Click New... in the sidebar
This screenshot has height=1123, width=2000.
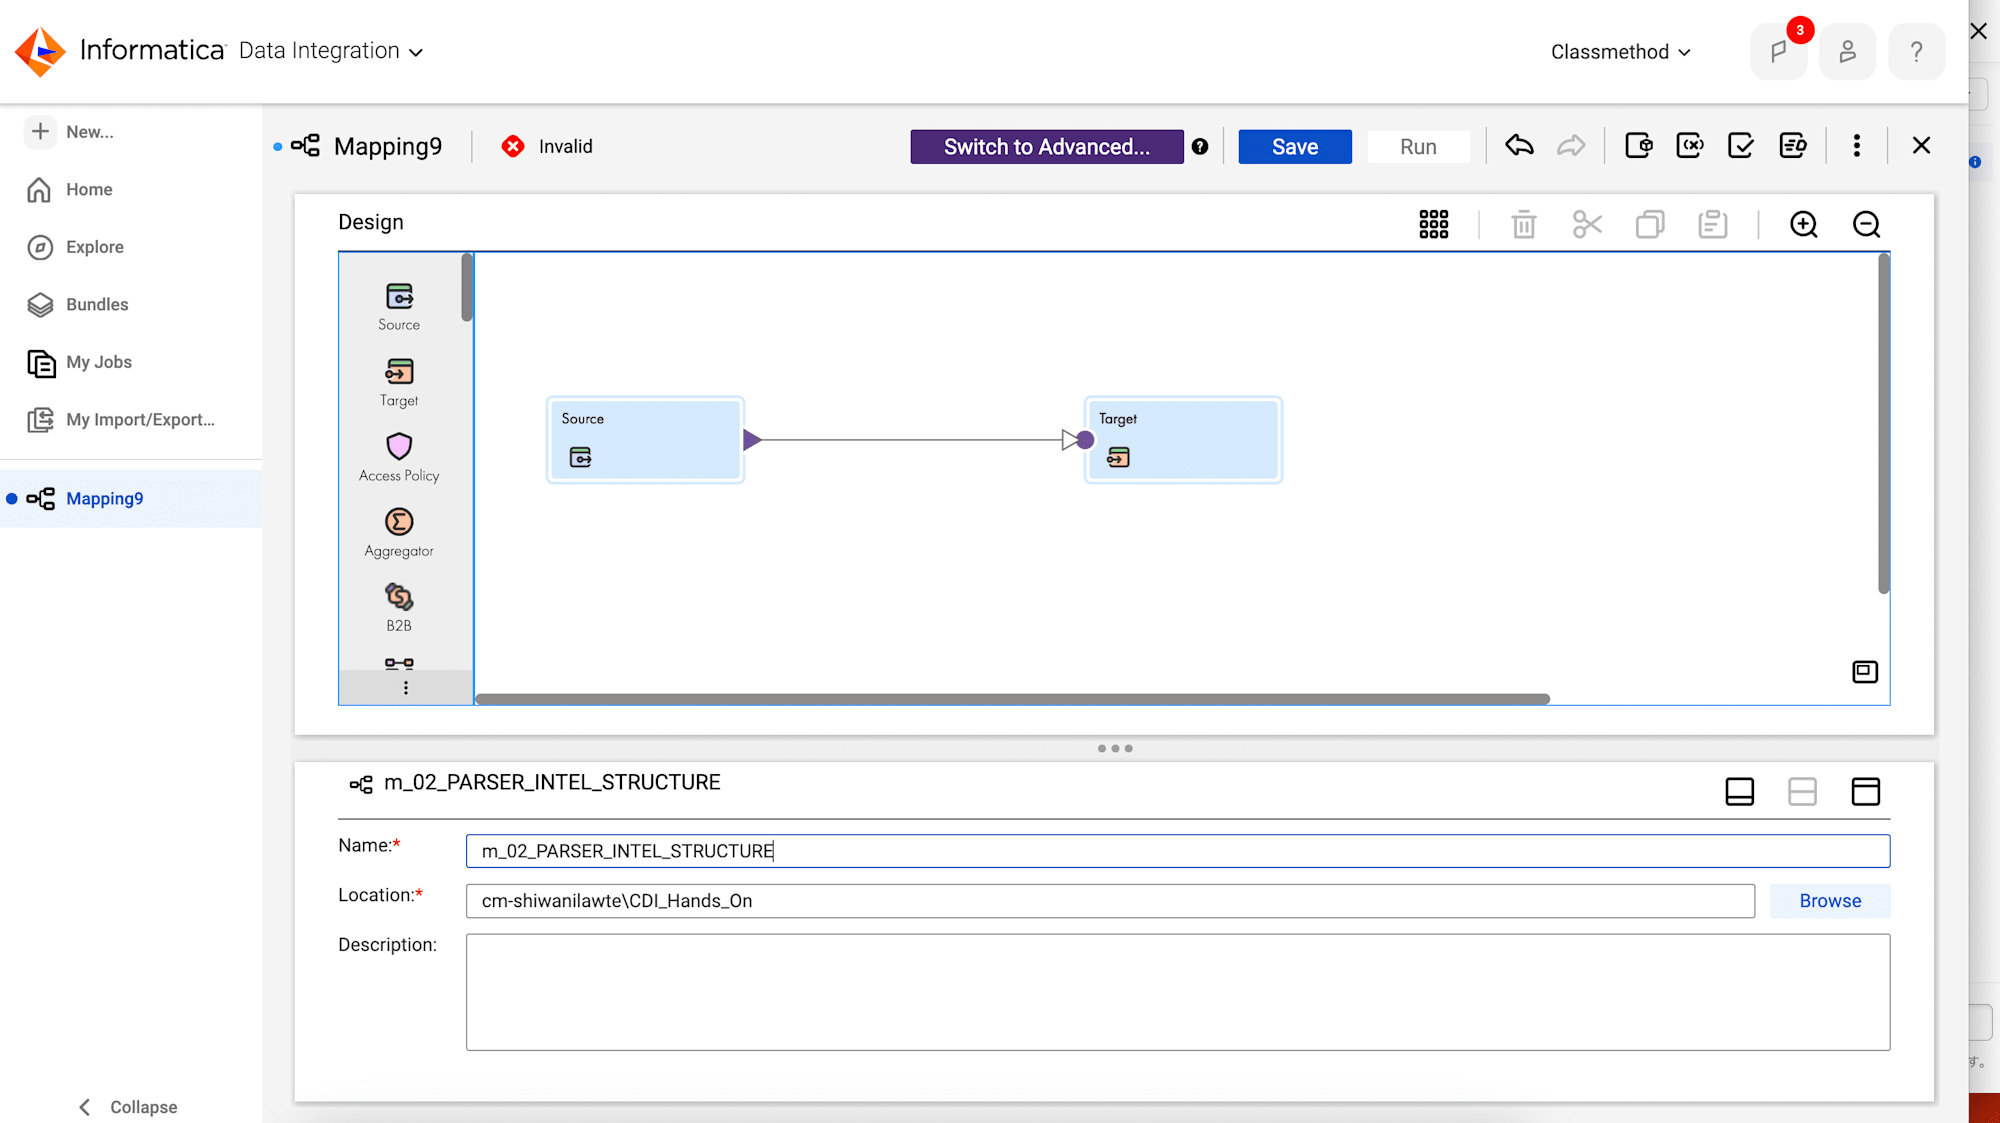72,132
